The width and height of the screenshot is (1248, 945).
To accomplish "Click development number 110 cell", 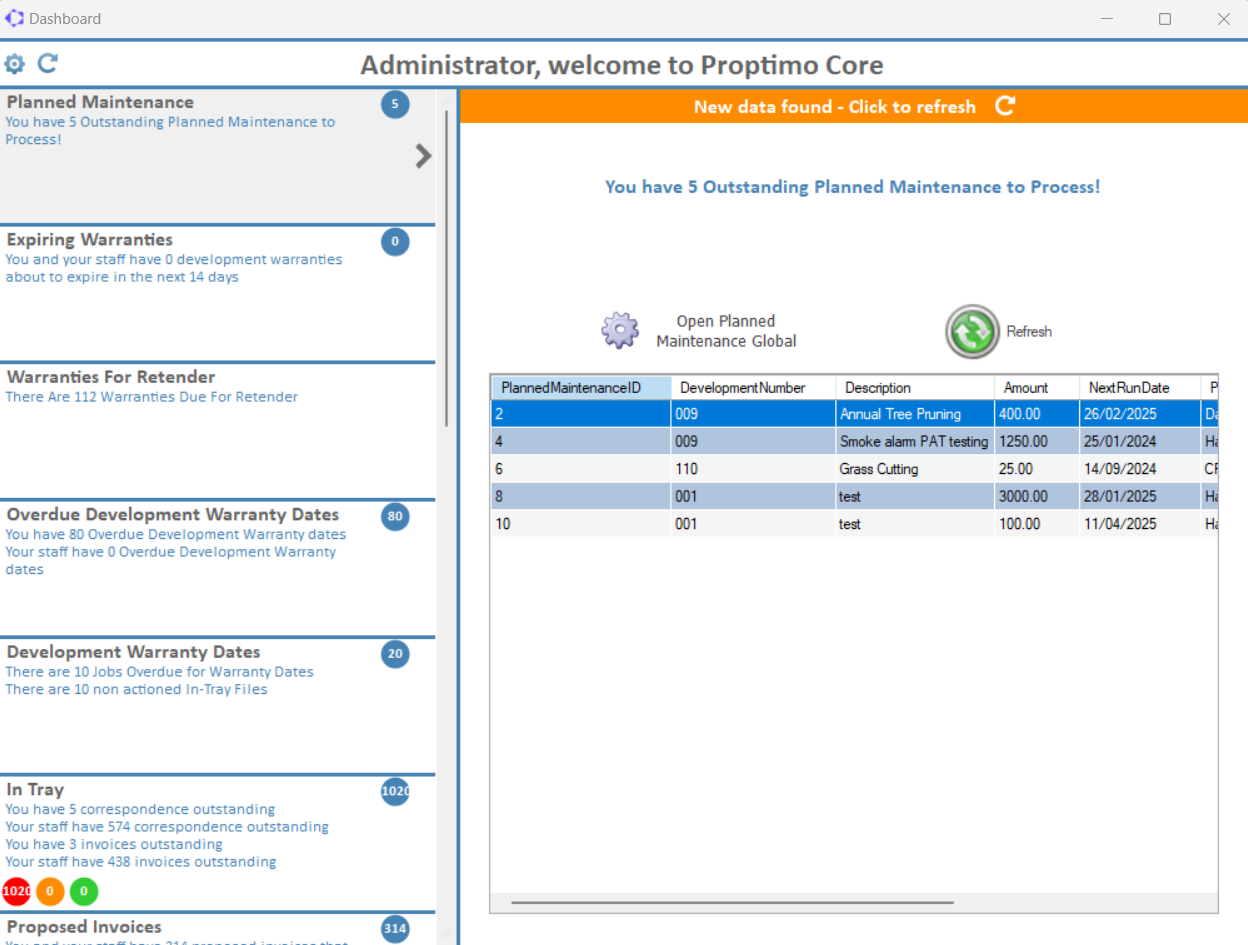I will (753, 469).
